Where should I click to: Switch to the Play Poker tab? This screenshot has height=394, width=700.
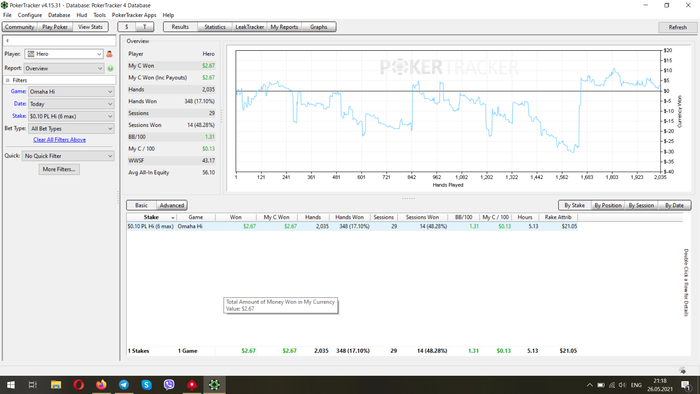tap(55, 27)
